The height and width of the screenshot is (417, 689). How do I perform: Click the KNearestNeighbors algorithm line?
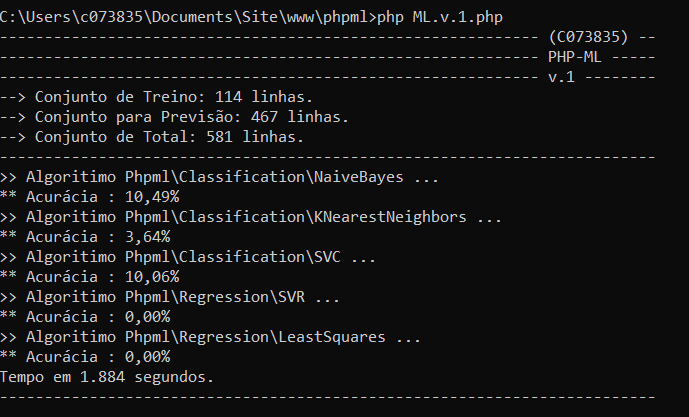point(250,217)
